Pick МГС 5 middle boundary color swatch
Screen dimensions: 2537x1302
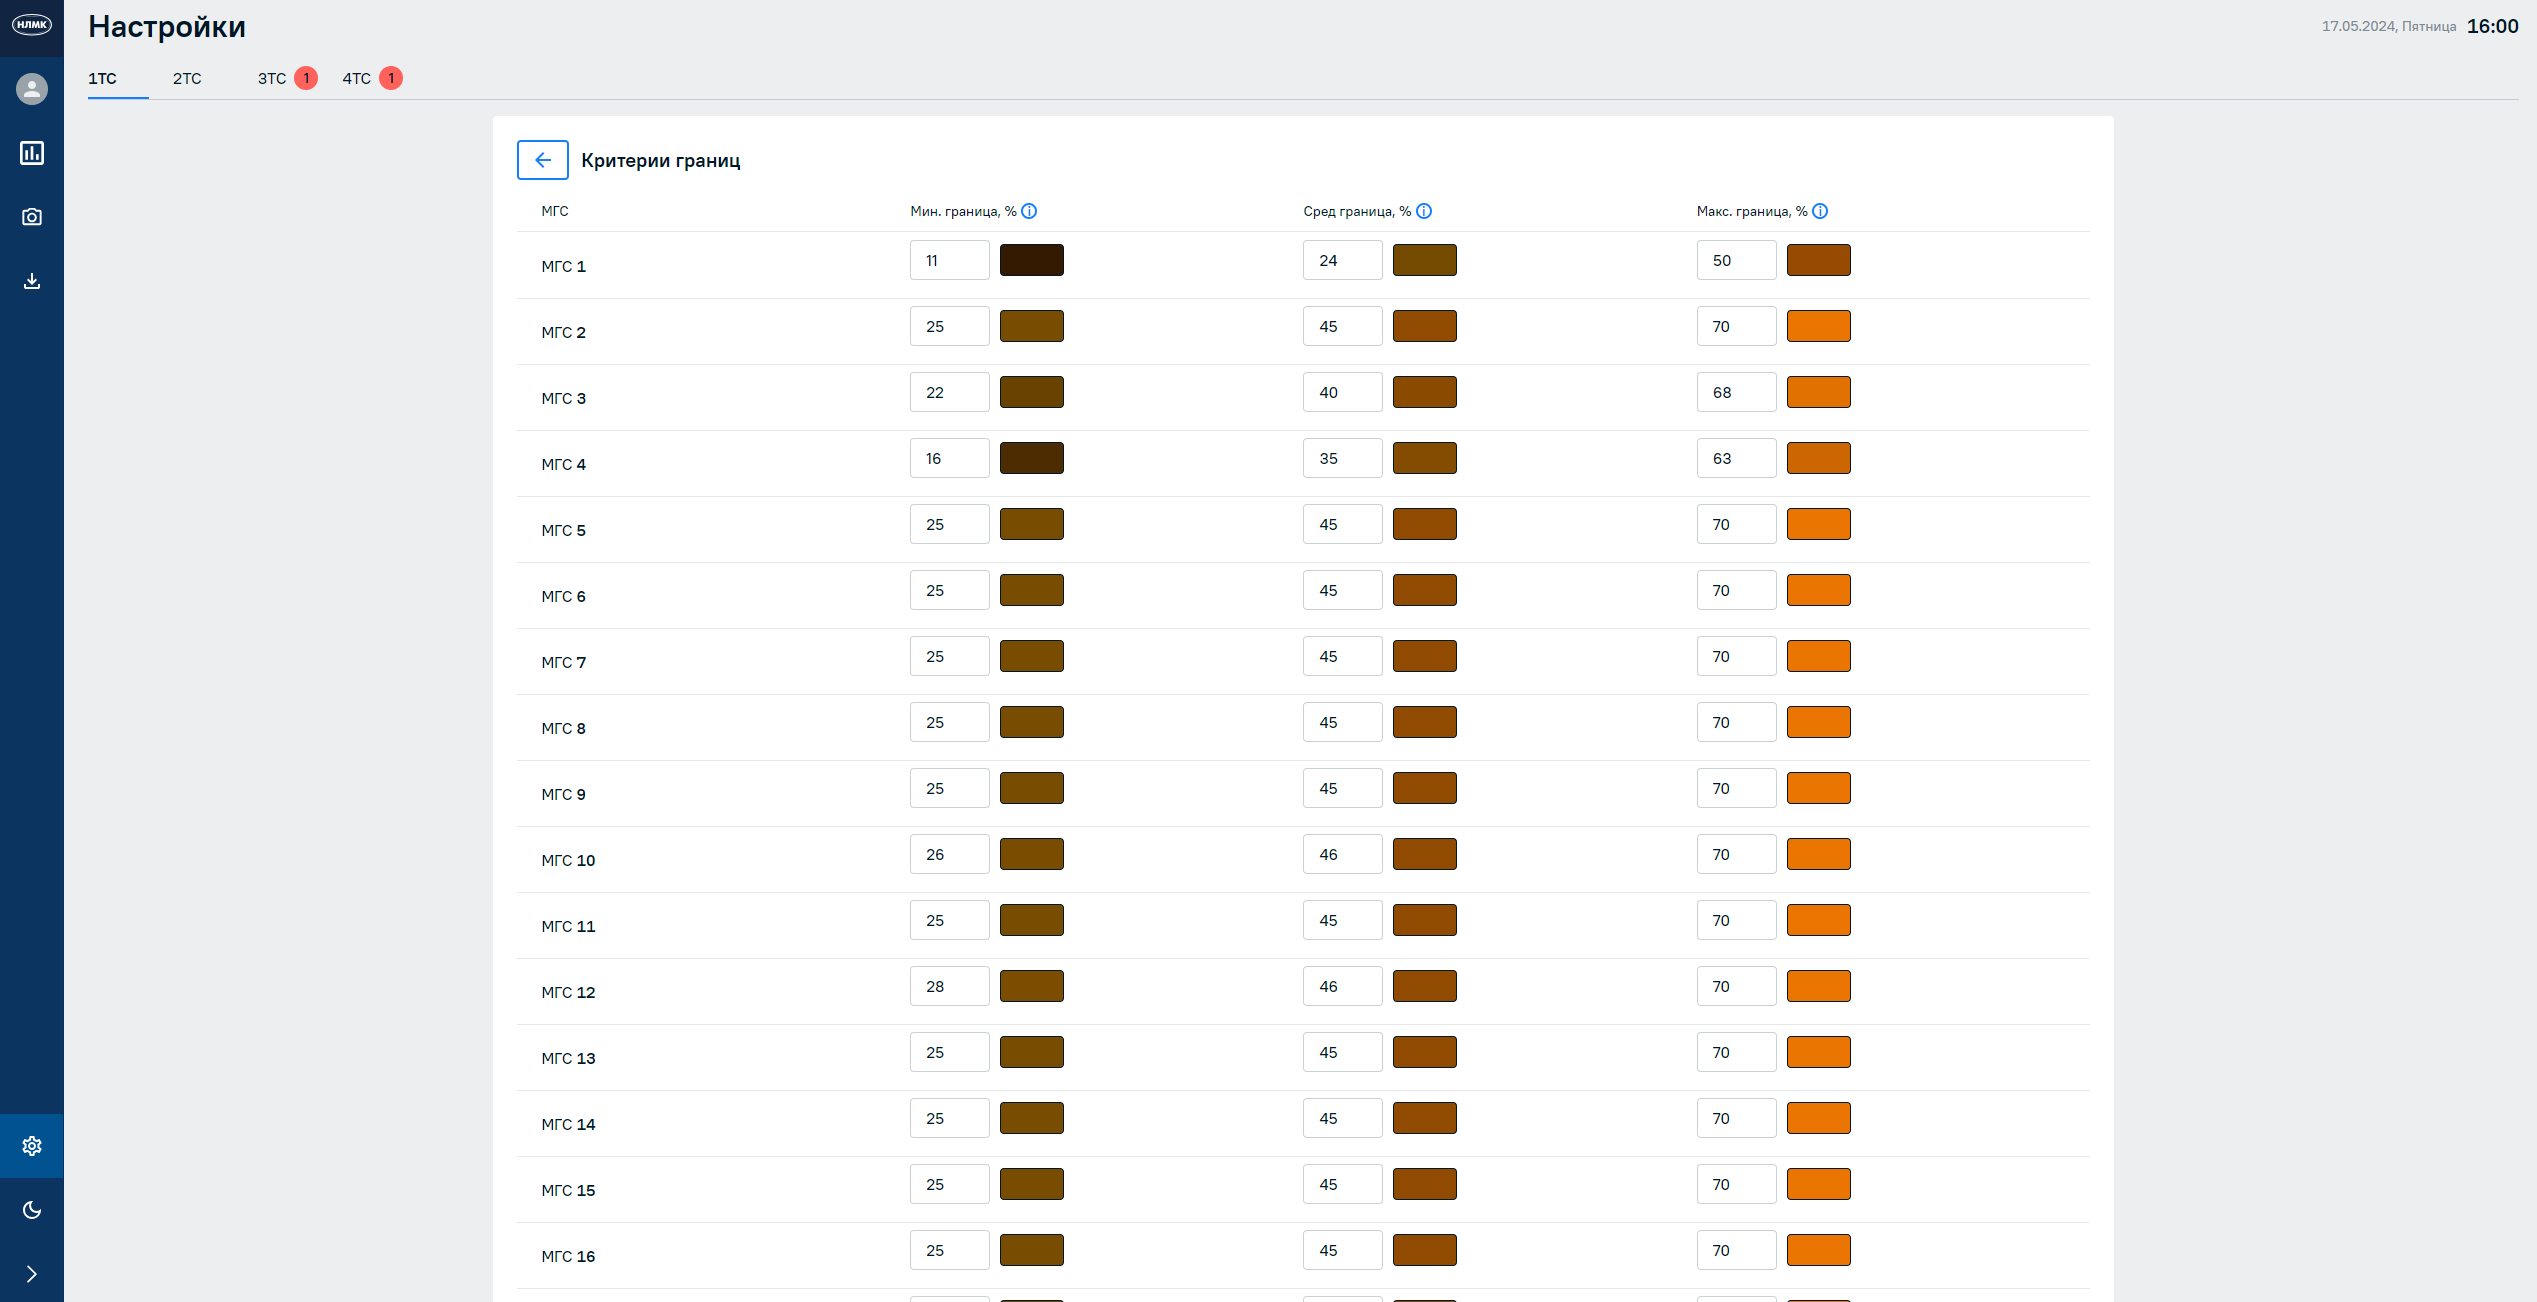[1425, 524]
